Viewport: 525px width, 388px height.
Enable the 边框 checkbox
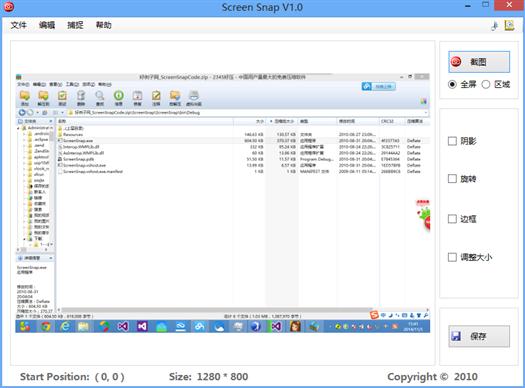[452, 219]
